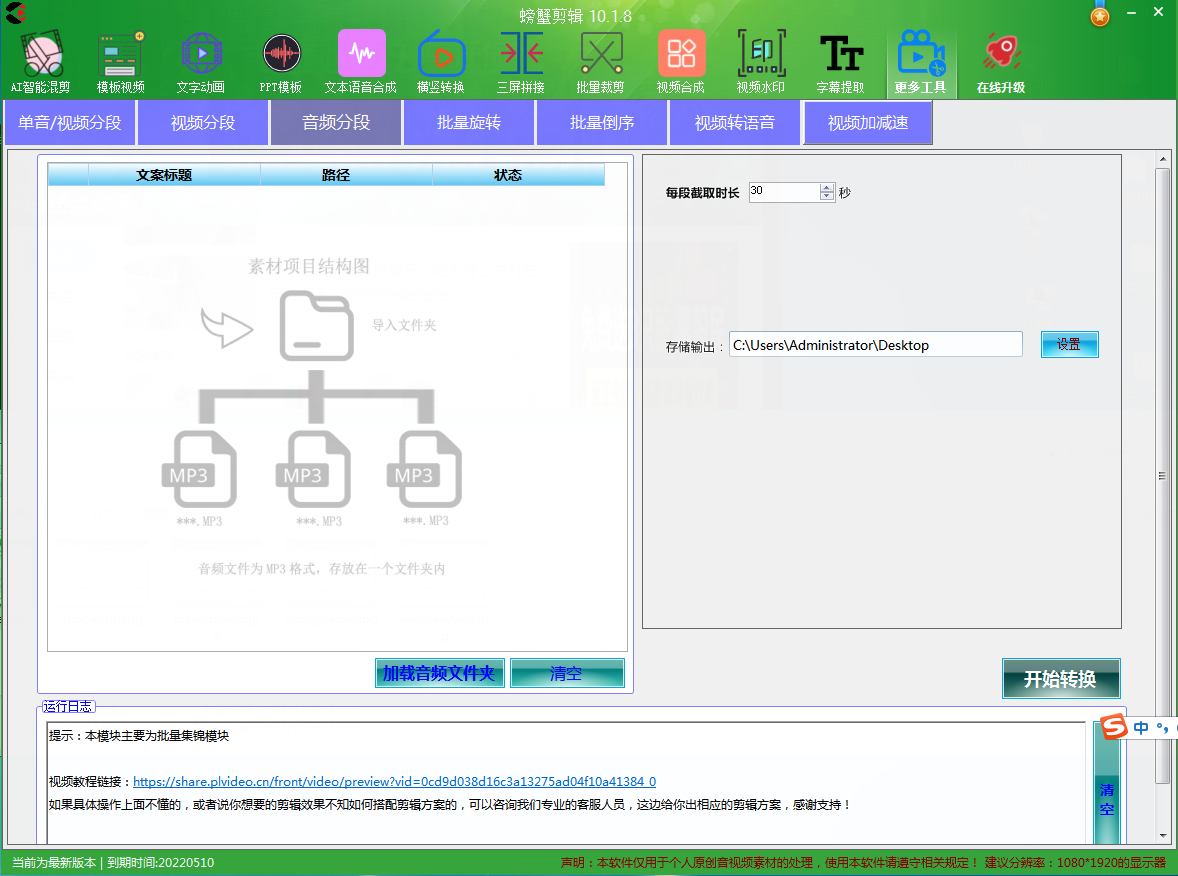This screenshot has width=1178, height=876.
Task: Switch to the 音频分段 tab
Action: click(x=336, y=122)
